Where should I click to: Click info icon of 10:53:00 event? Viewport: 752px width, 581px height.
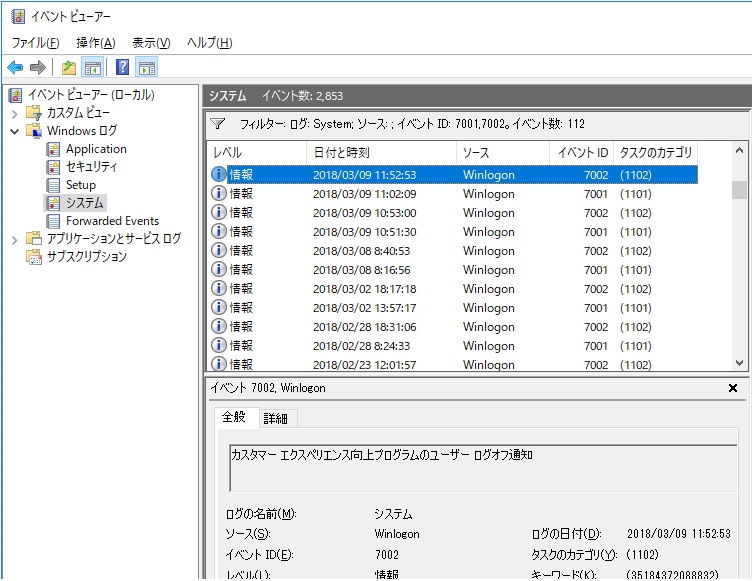[219, 213]
